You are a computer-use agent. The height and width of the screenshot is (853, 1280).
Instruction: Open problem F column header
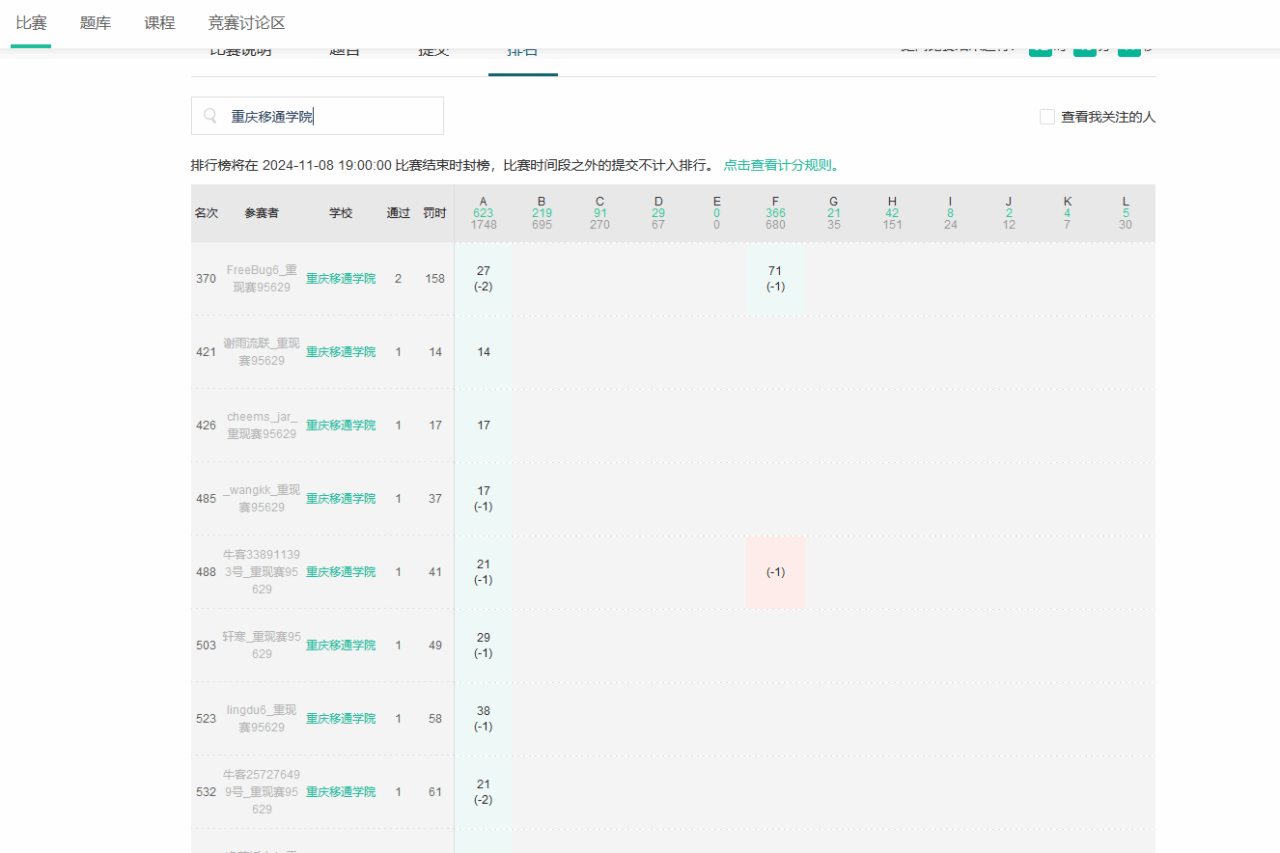click(775, 201)
